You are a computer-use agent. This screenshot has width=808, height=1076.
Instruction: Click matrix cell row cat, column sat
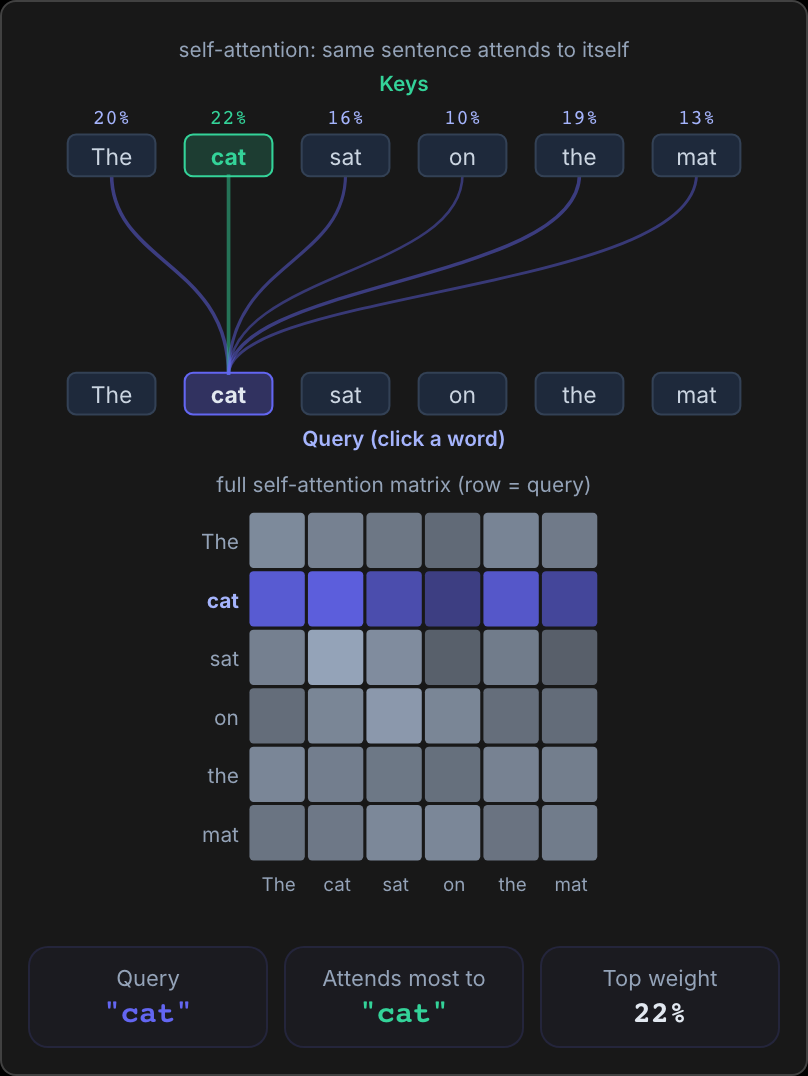(x=394, y=599)
